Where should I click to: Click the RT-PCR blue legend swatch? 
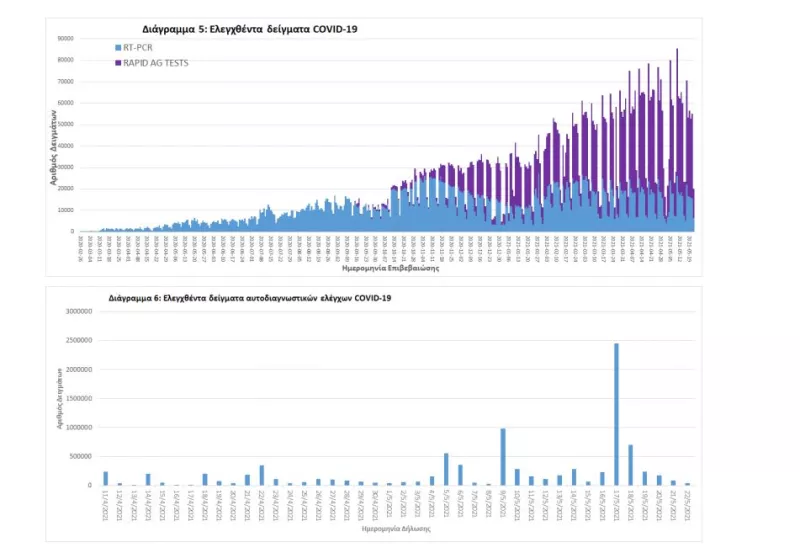point(118,47)
